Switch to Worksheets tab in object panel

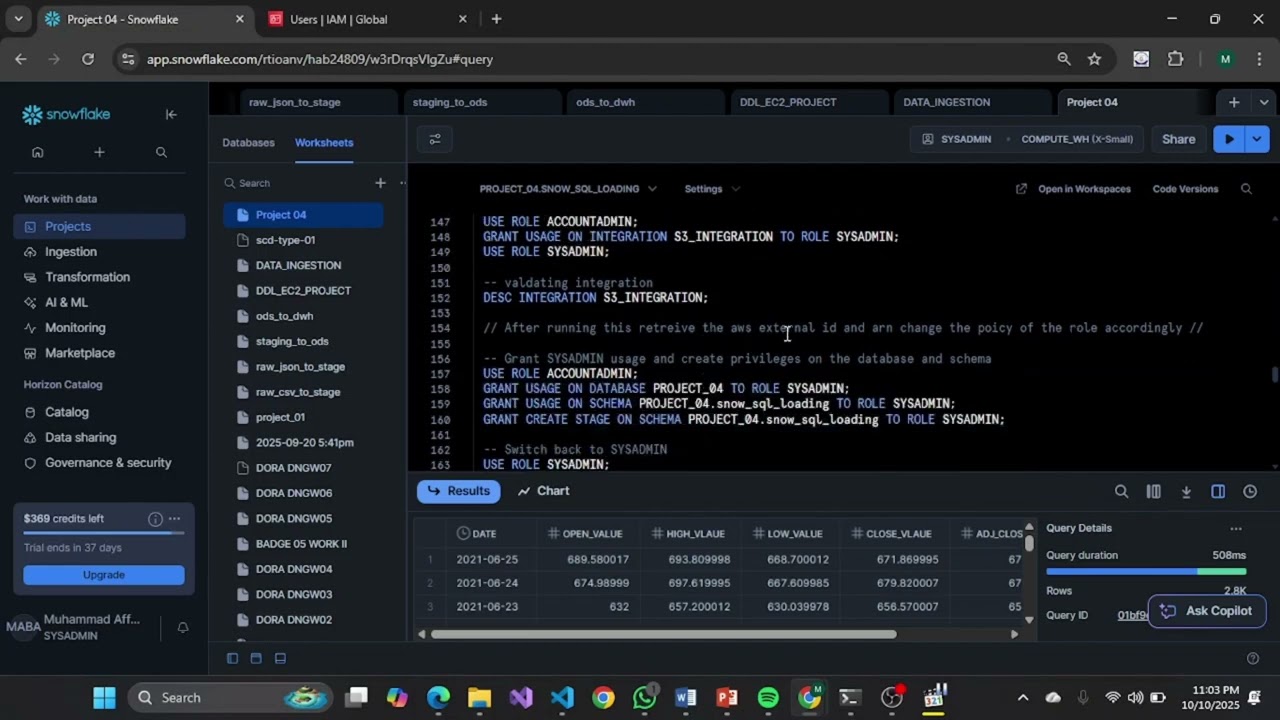tap(324, 142)
